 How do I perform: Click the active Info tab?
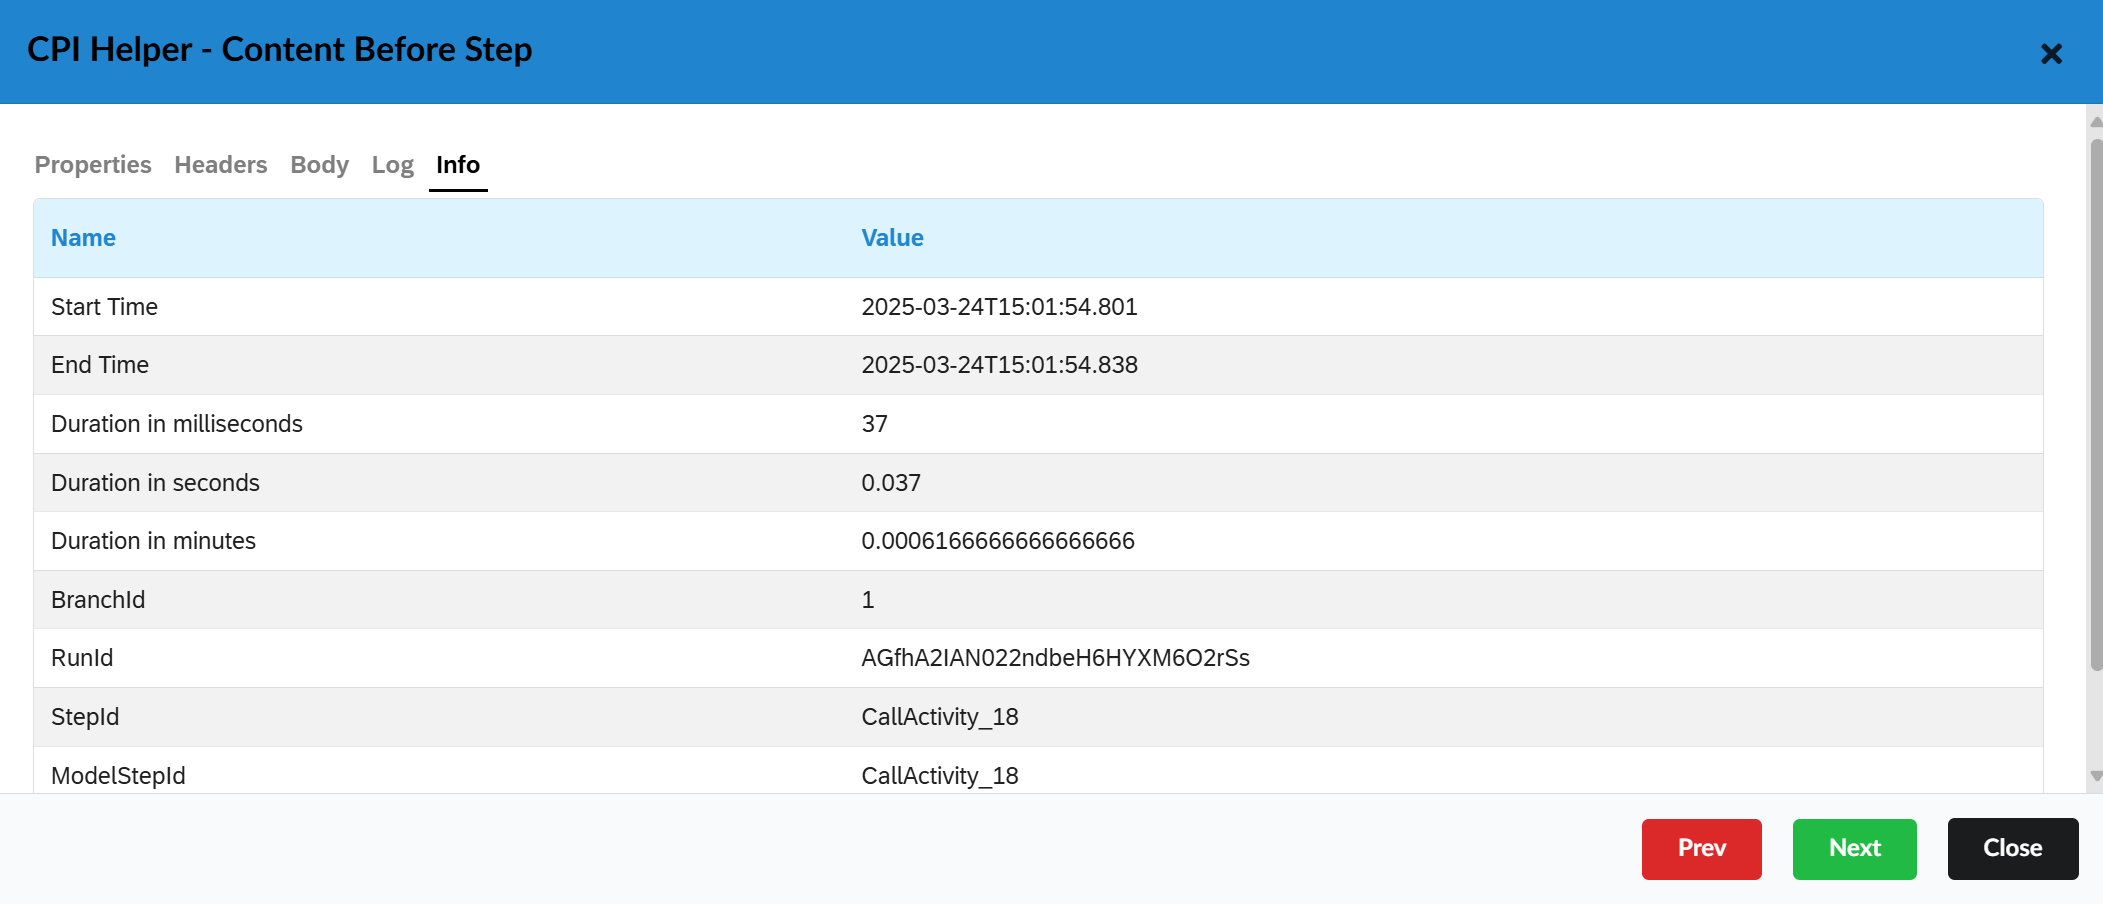click(458, 165)
